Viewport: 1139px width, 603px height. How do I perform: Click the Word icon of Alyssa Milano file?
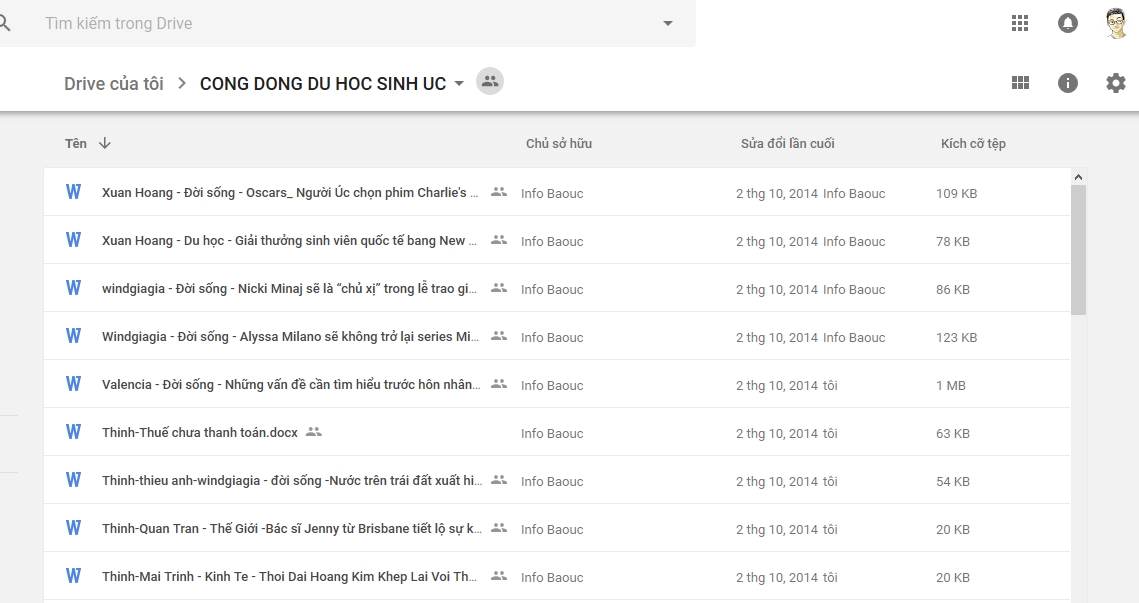pos(73,336)
